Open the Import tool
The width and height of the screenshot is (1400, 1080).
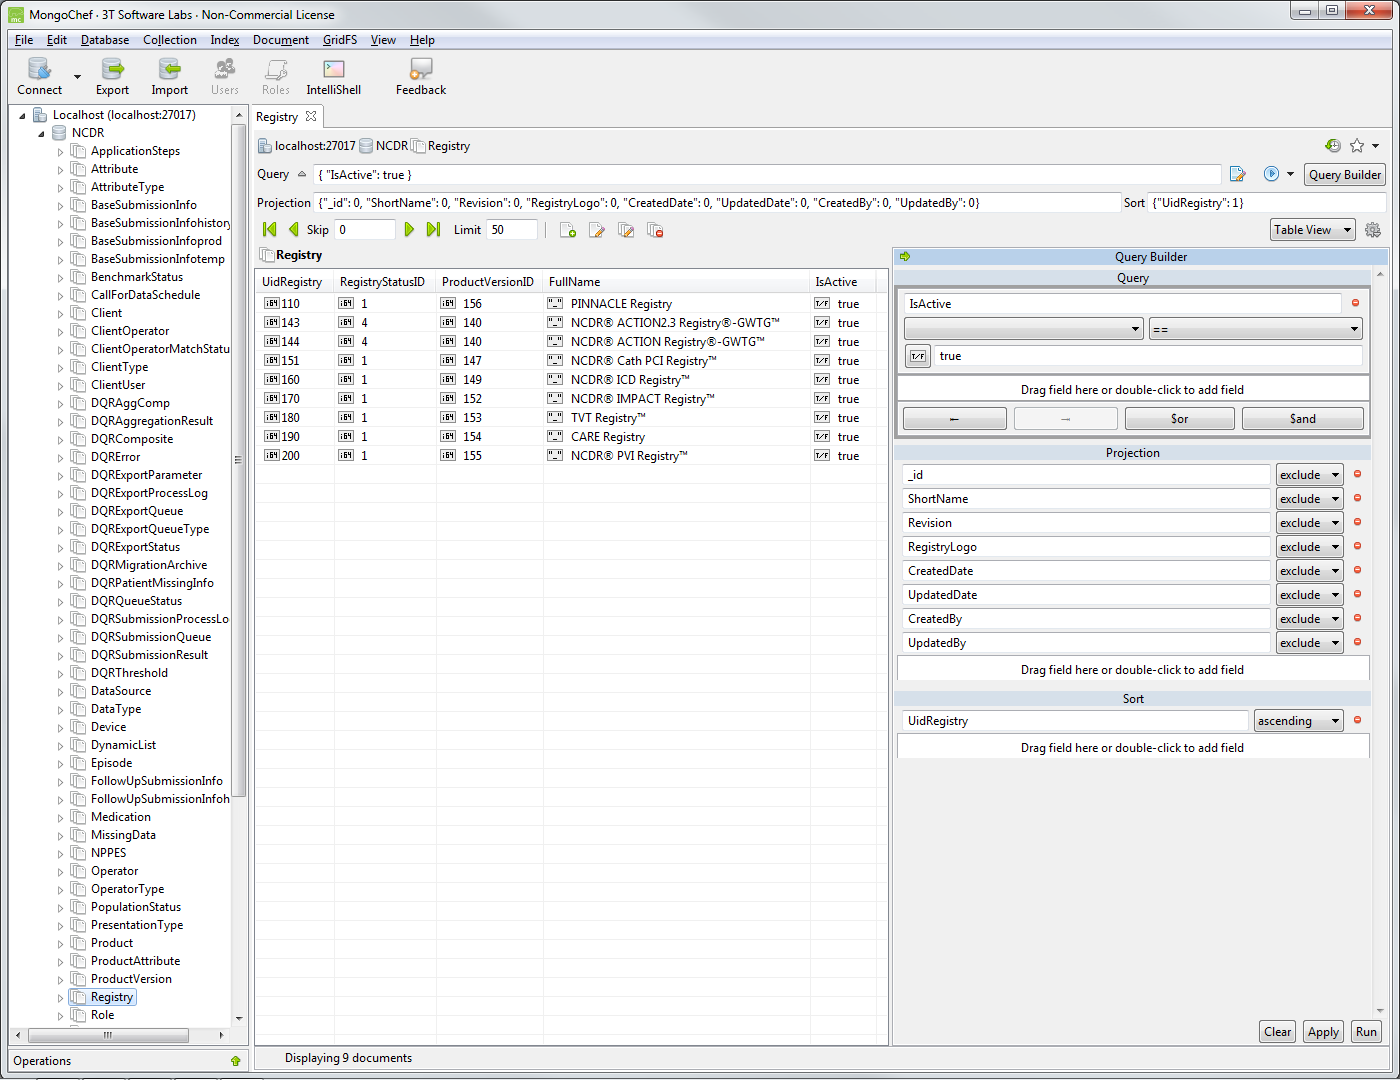click(169, 77)
